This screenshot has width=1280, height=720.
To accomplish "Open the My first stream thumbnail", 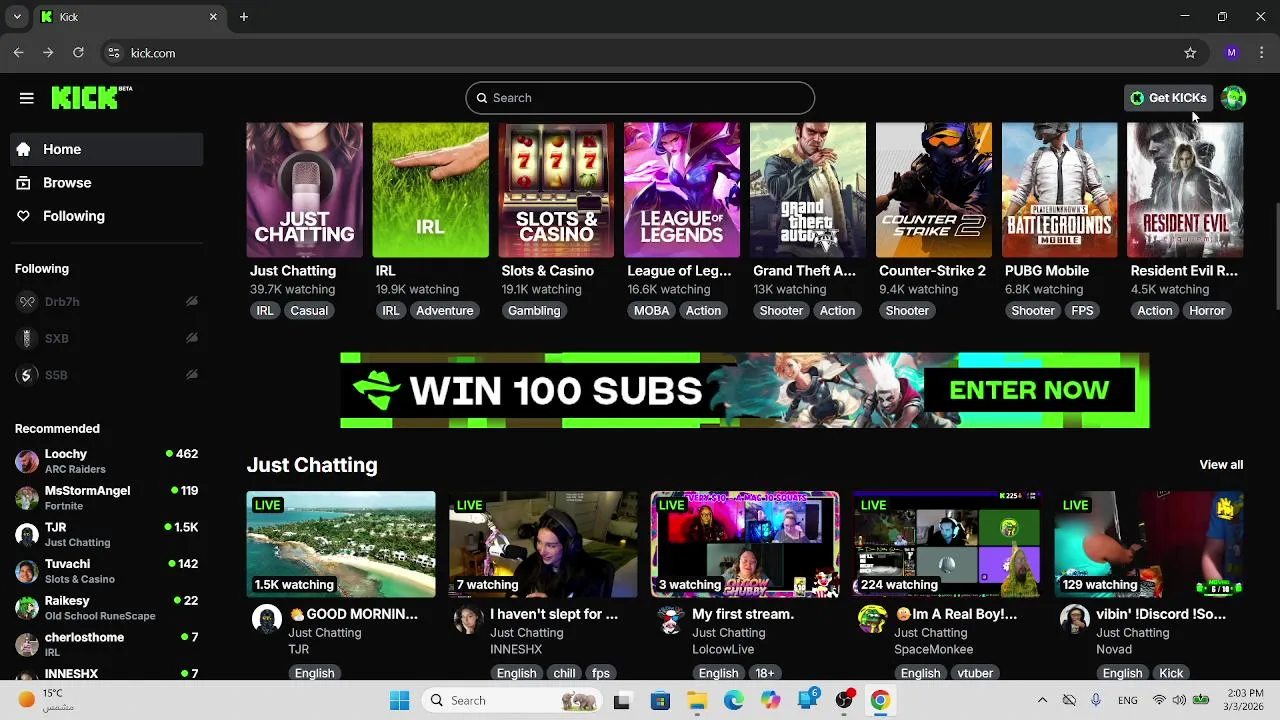I will coord(745,544).
